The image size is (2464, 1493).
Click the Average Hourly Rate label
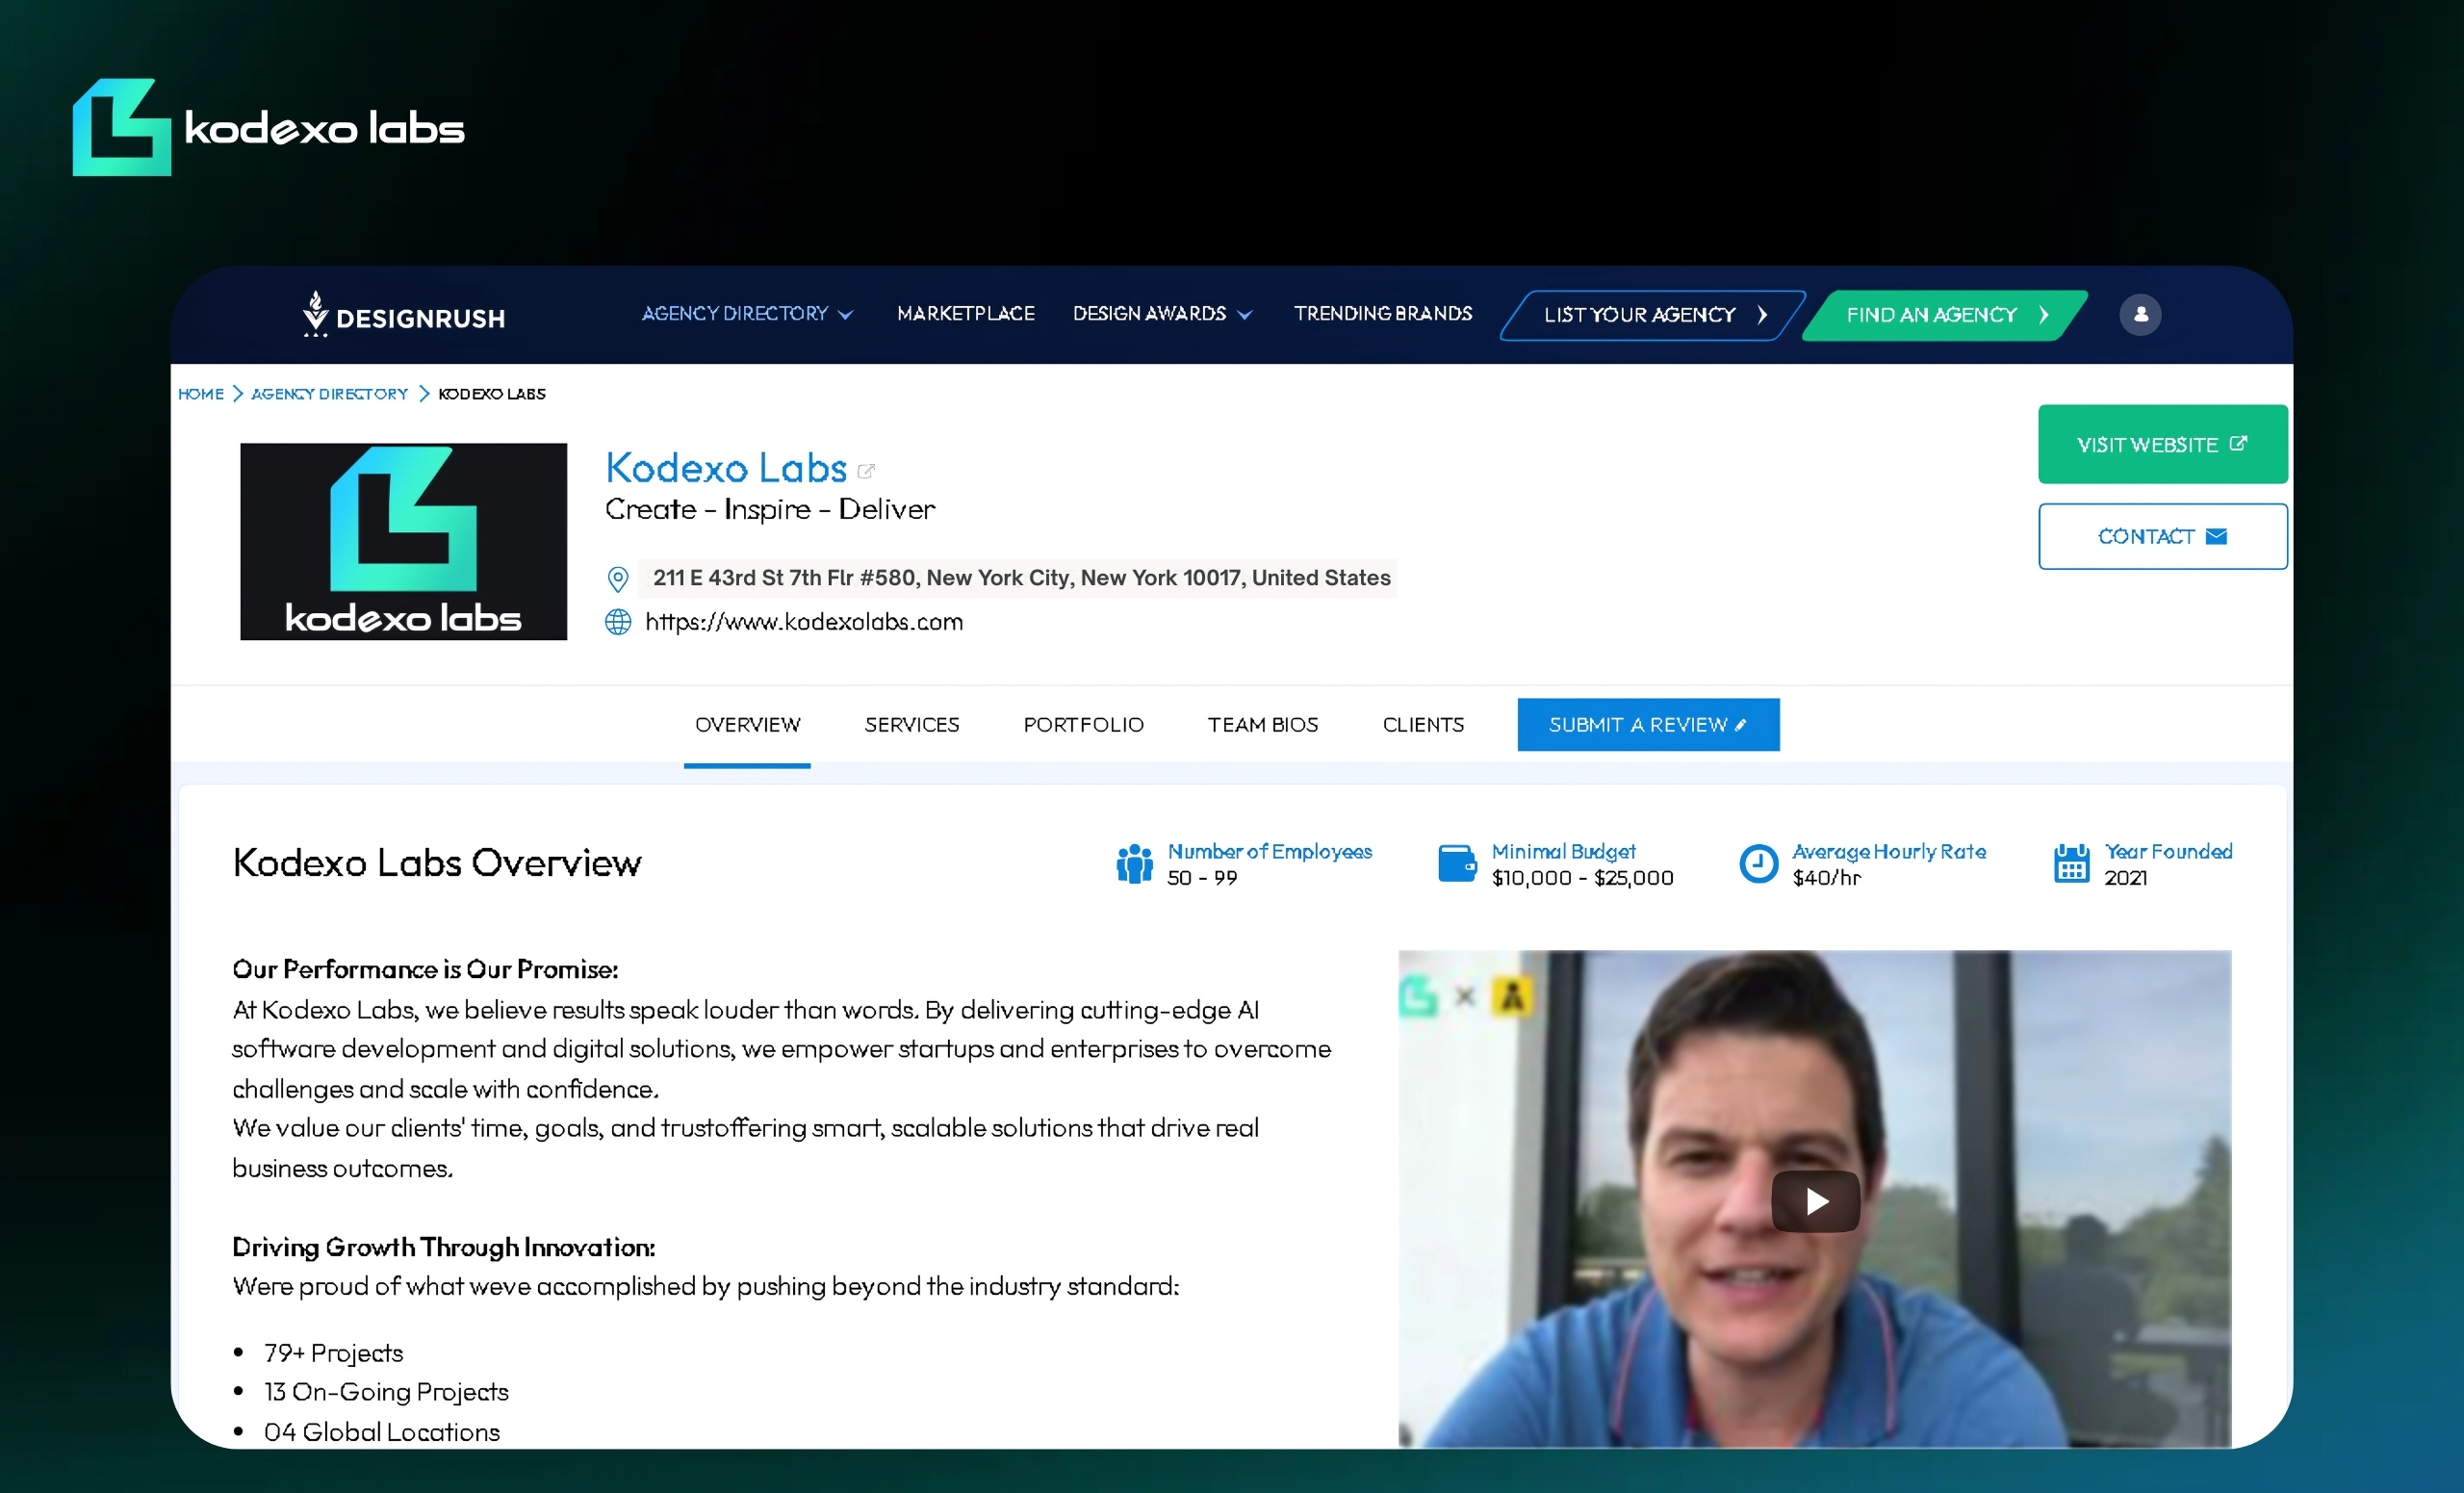pyautogui.click(x=1889, y=852)
